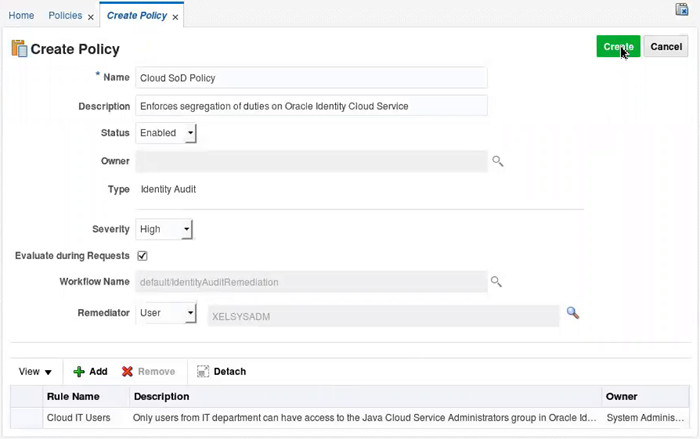Click the red X Remove icon
This screenshot has height=439, width=700.
tap(127, 371)
